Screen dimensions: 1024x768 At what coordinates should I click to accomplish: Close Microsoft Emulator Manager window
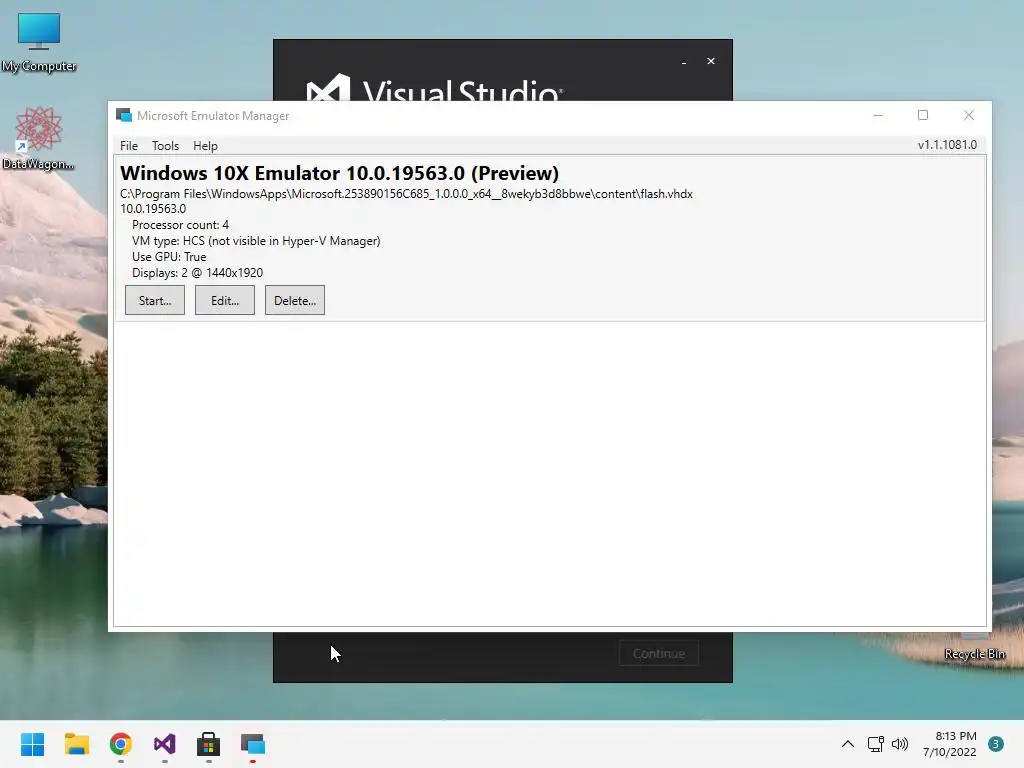click(x=968, y=116)
